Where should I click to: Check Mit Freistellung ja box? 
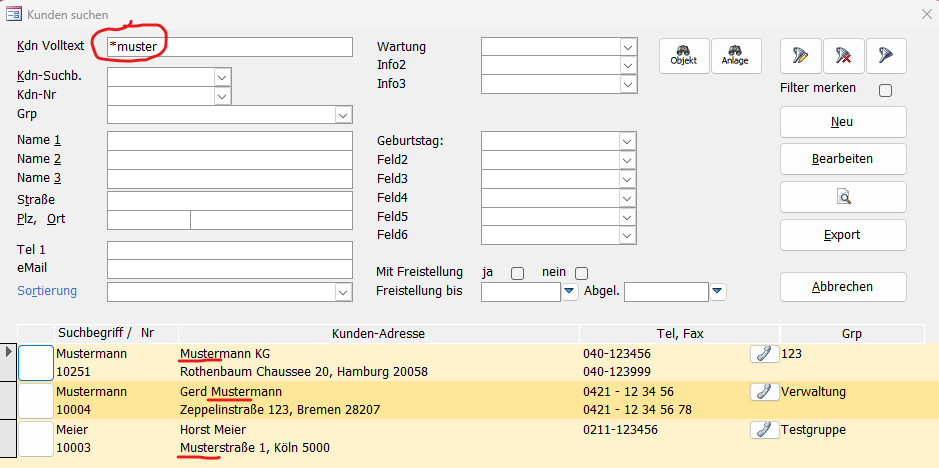517,273
